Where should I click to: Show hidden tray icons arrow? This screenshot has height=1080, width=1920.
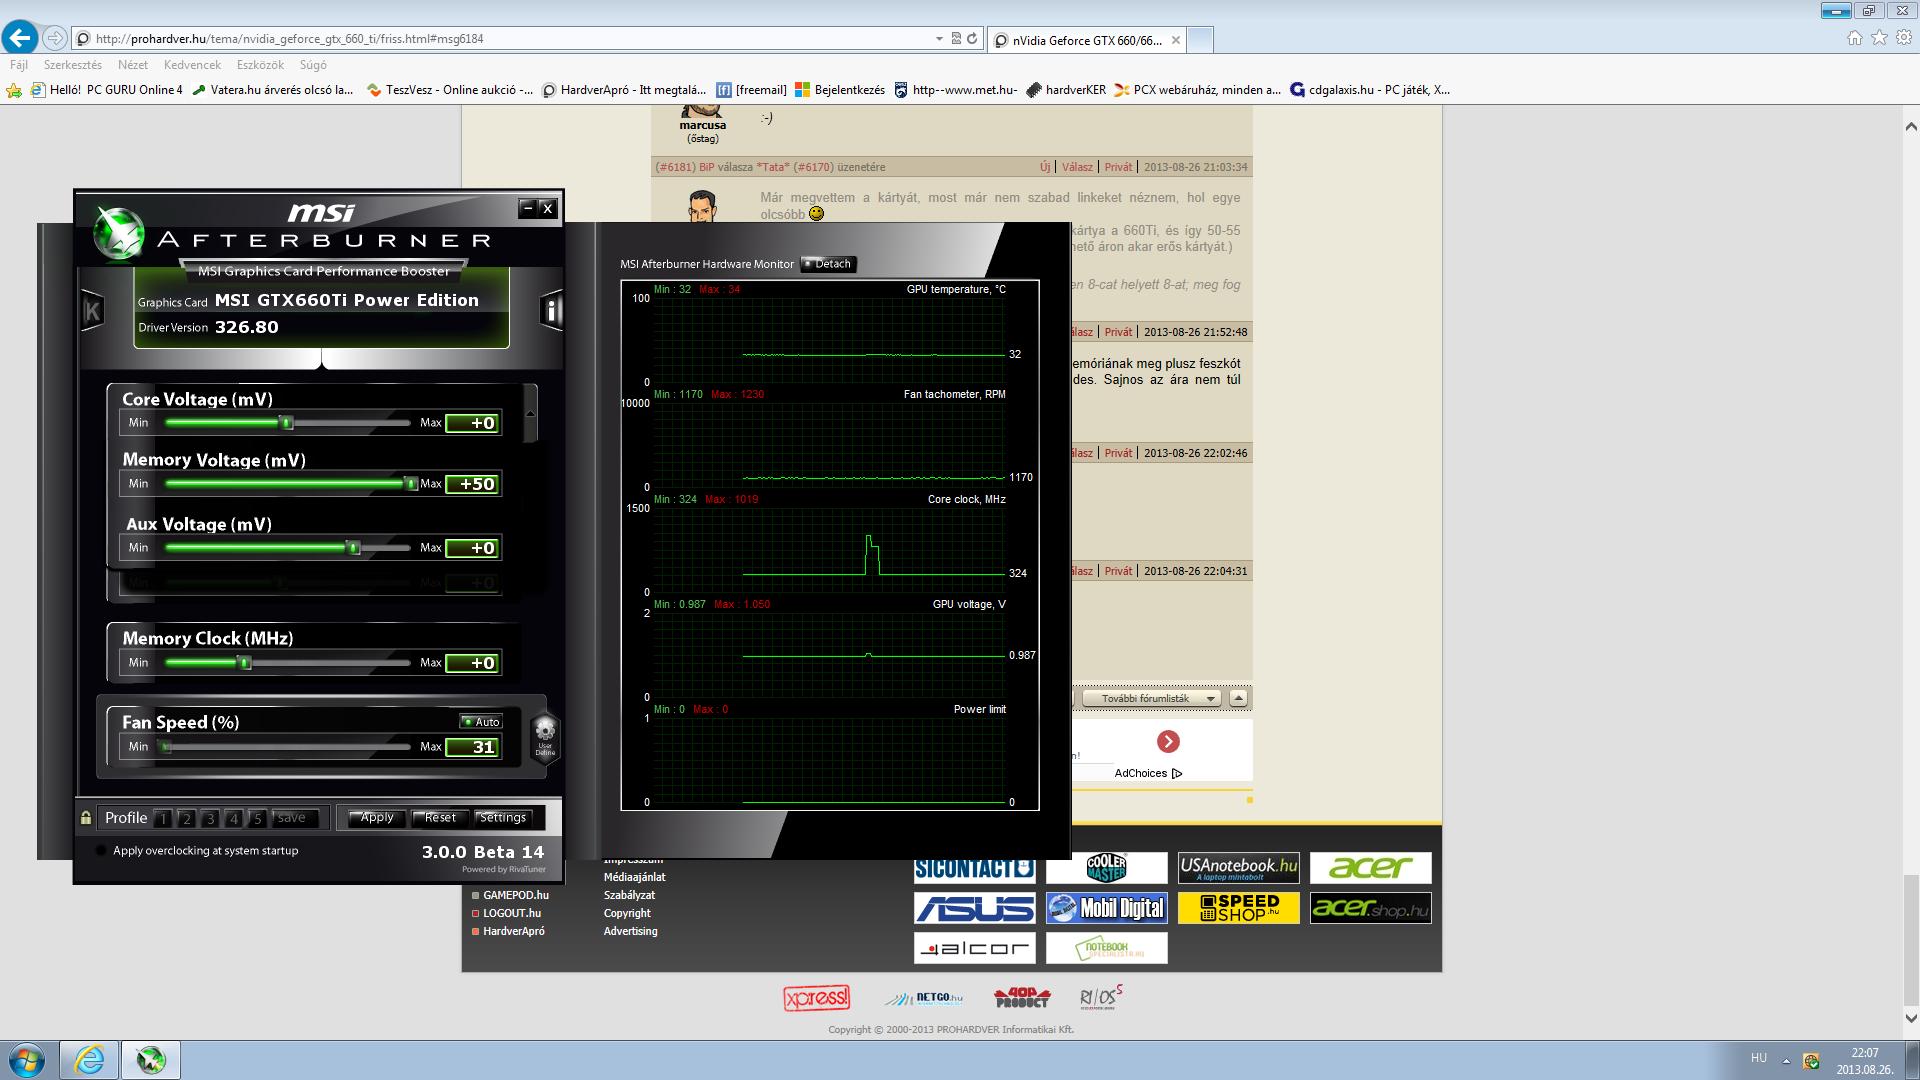[1786, 1060]
